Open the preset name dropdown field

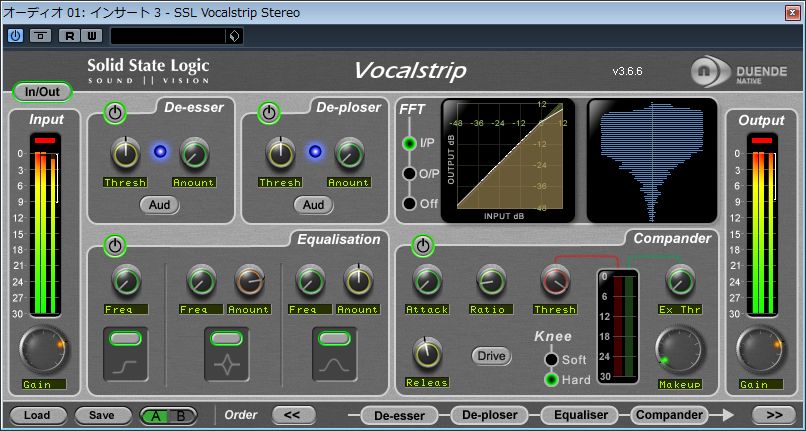[x=168, y=36]
